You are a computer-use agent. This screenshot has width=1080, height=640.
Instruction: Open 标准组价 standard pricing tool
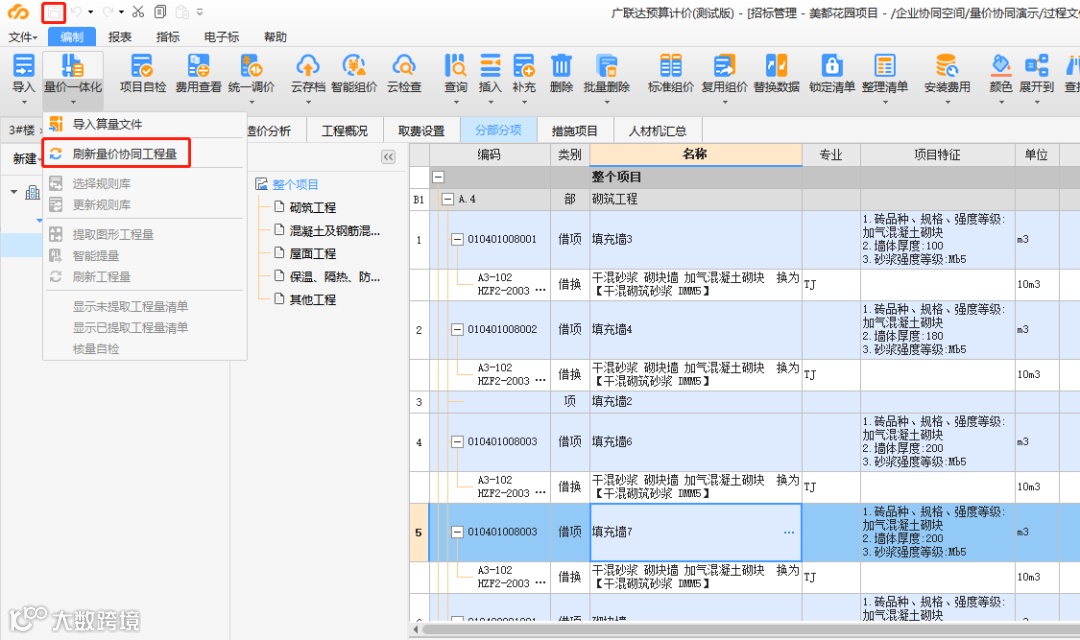coord(671,73)
